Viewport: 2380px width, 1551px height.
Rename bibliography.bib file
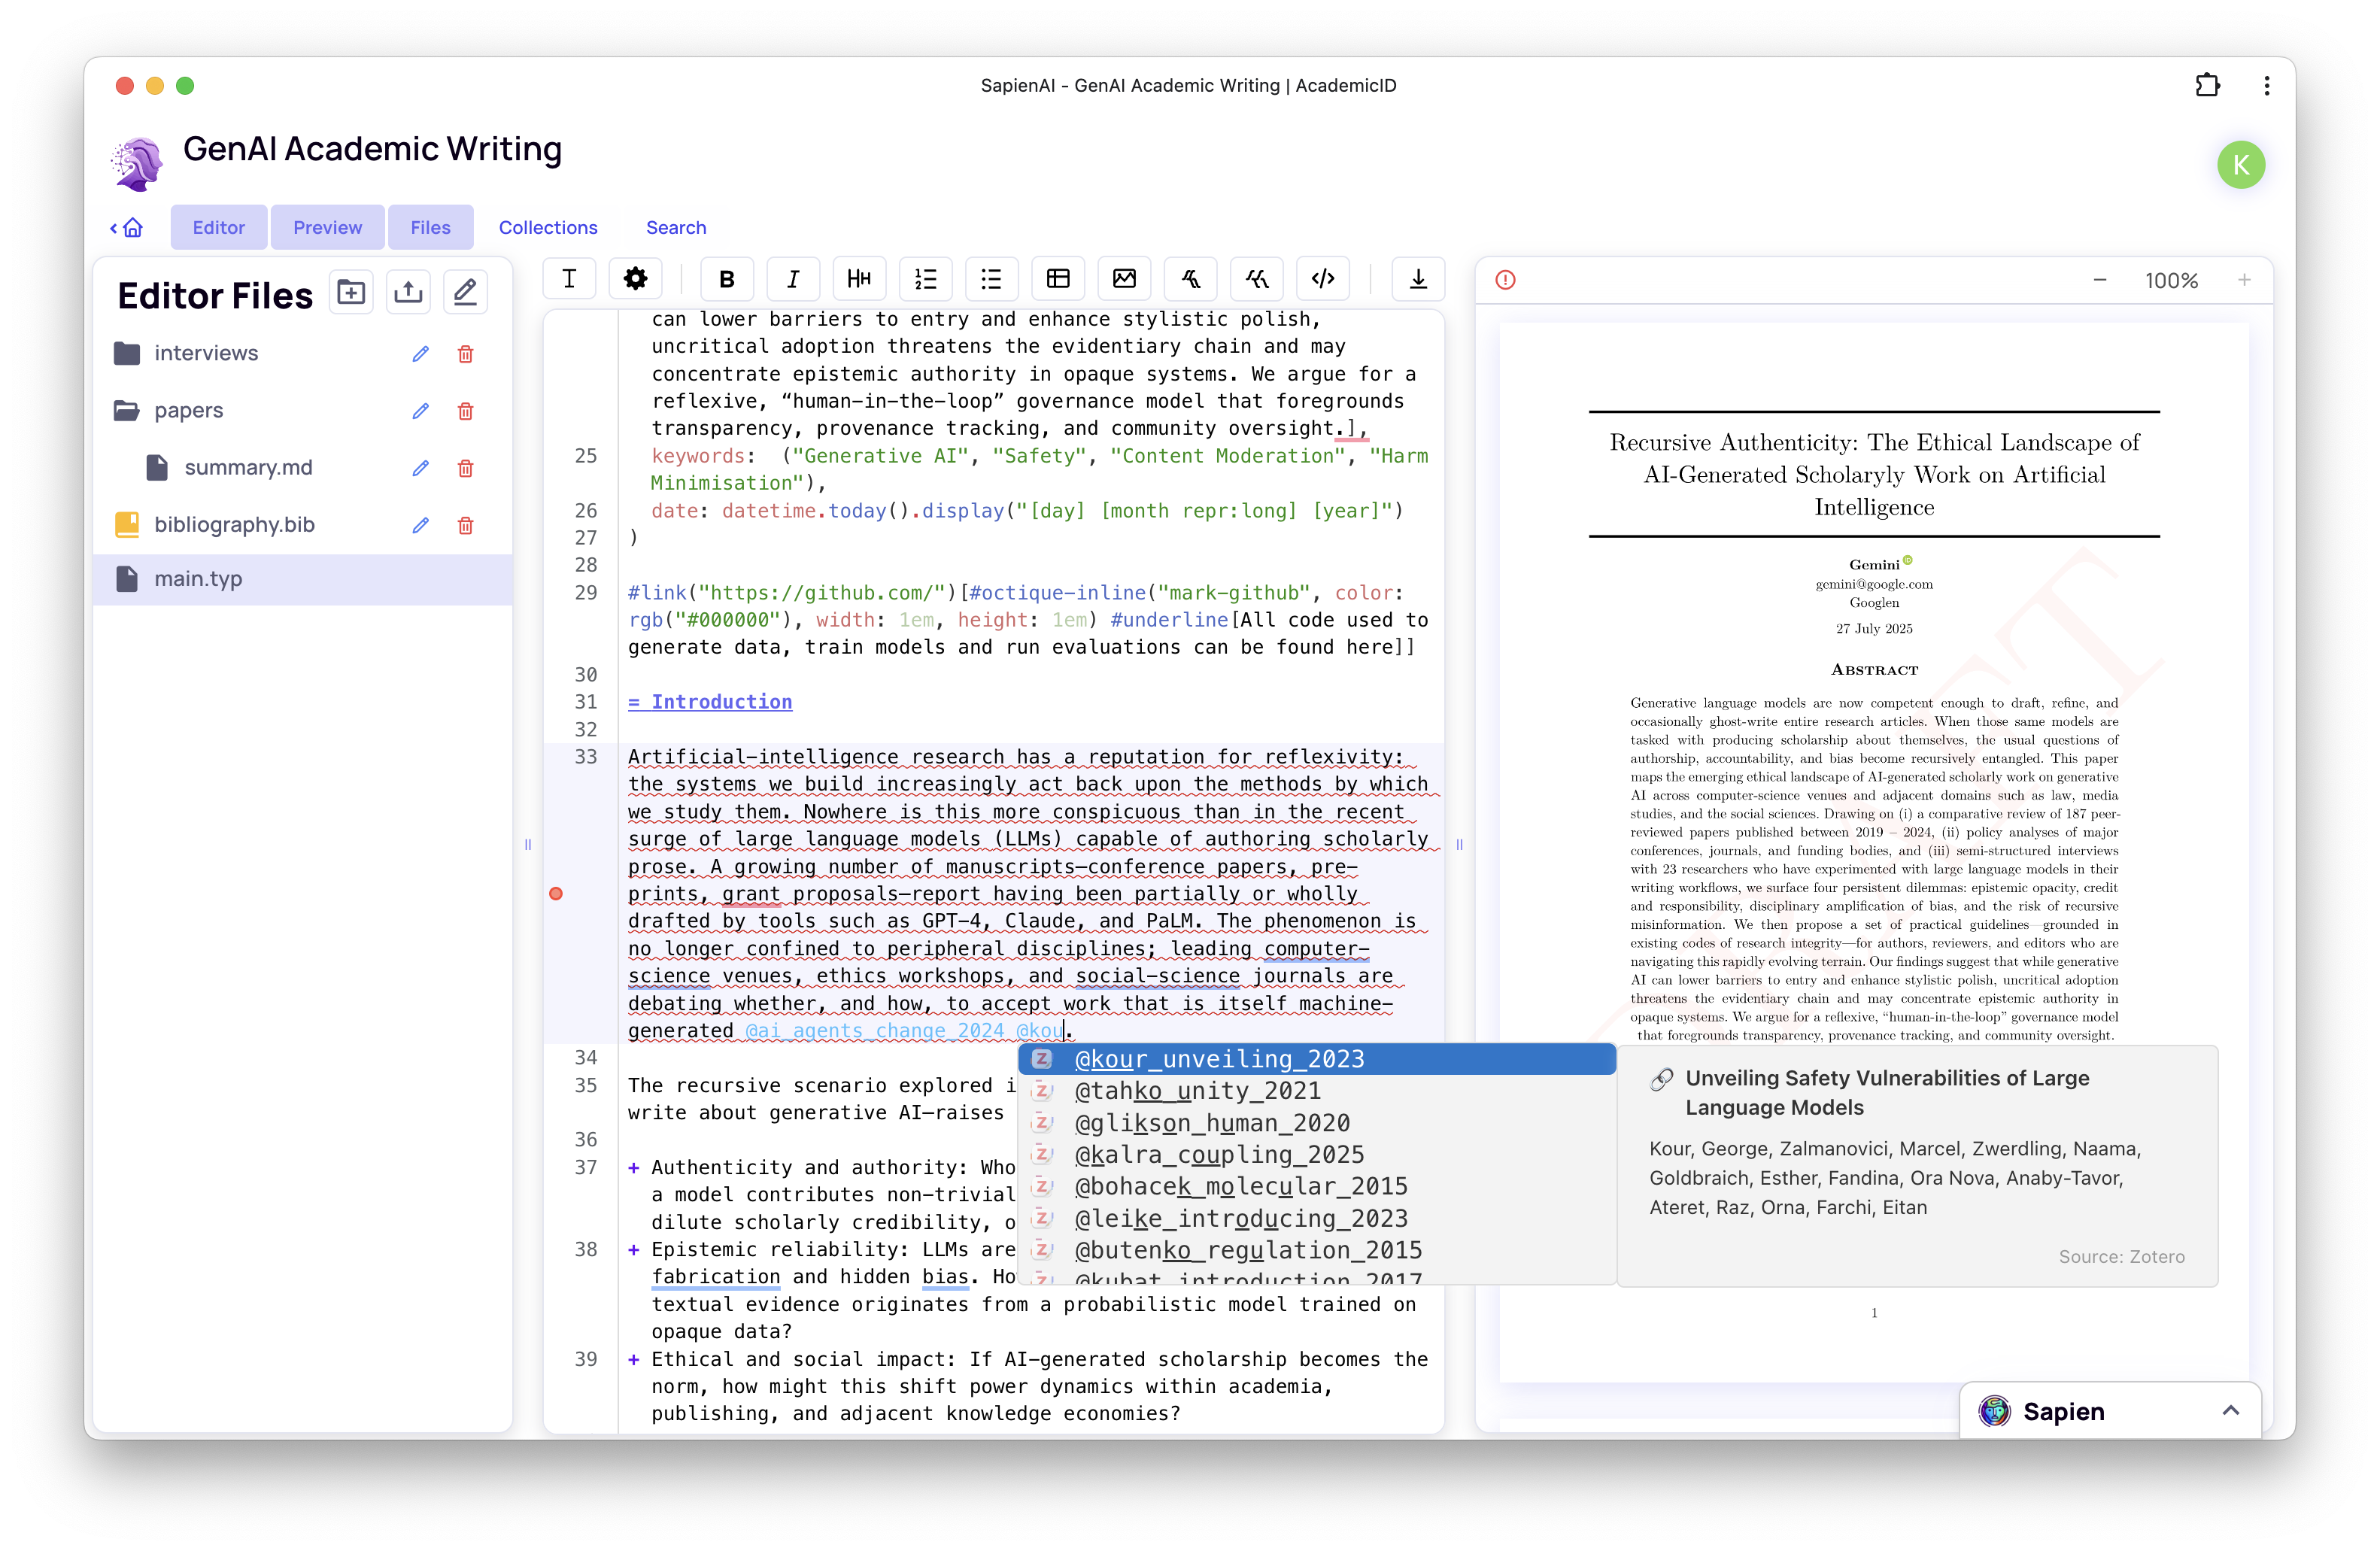pos(420,525)
